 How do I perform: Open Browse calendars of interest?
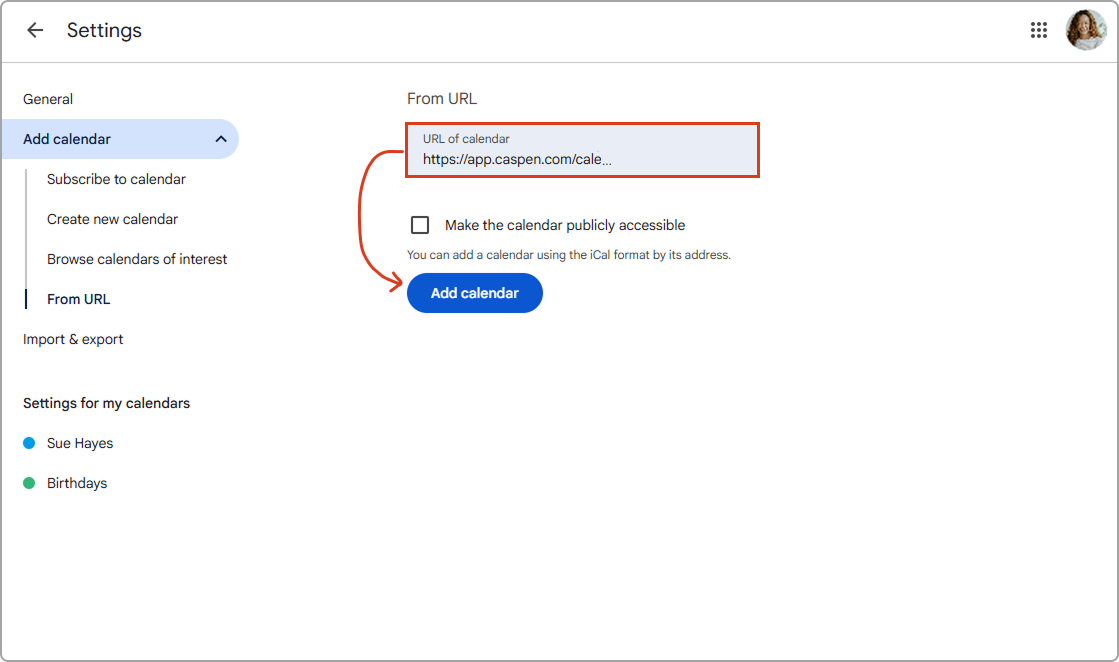point(137,259)
